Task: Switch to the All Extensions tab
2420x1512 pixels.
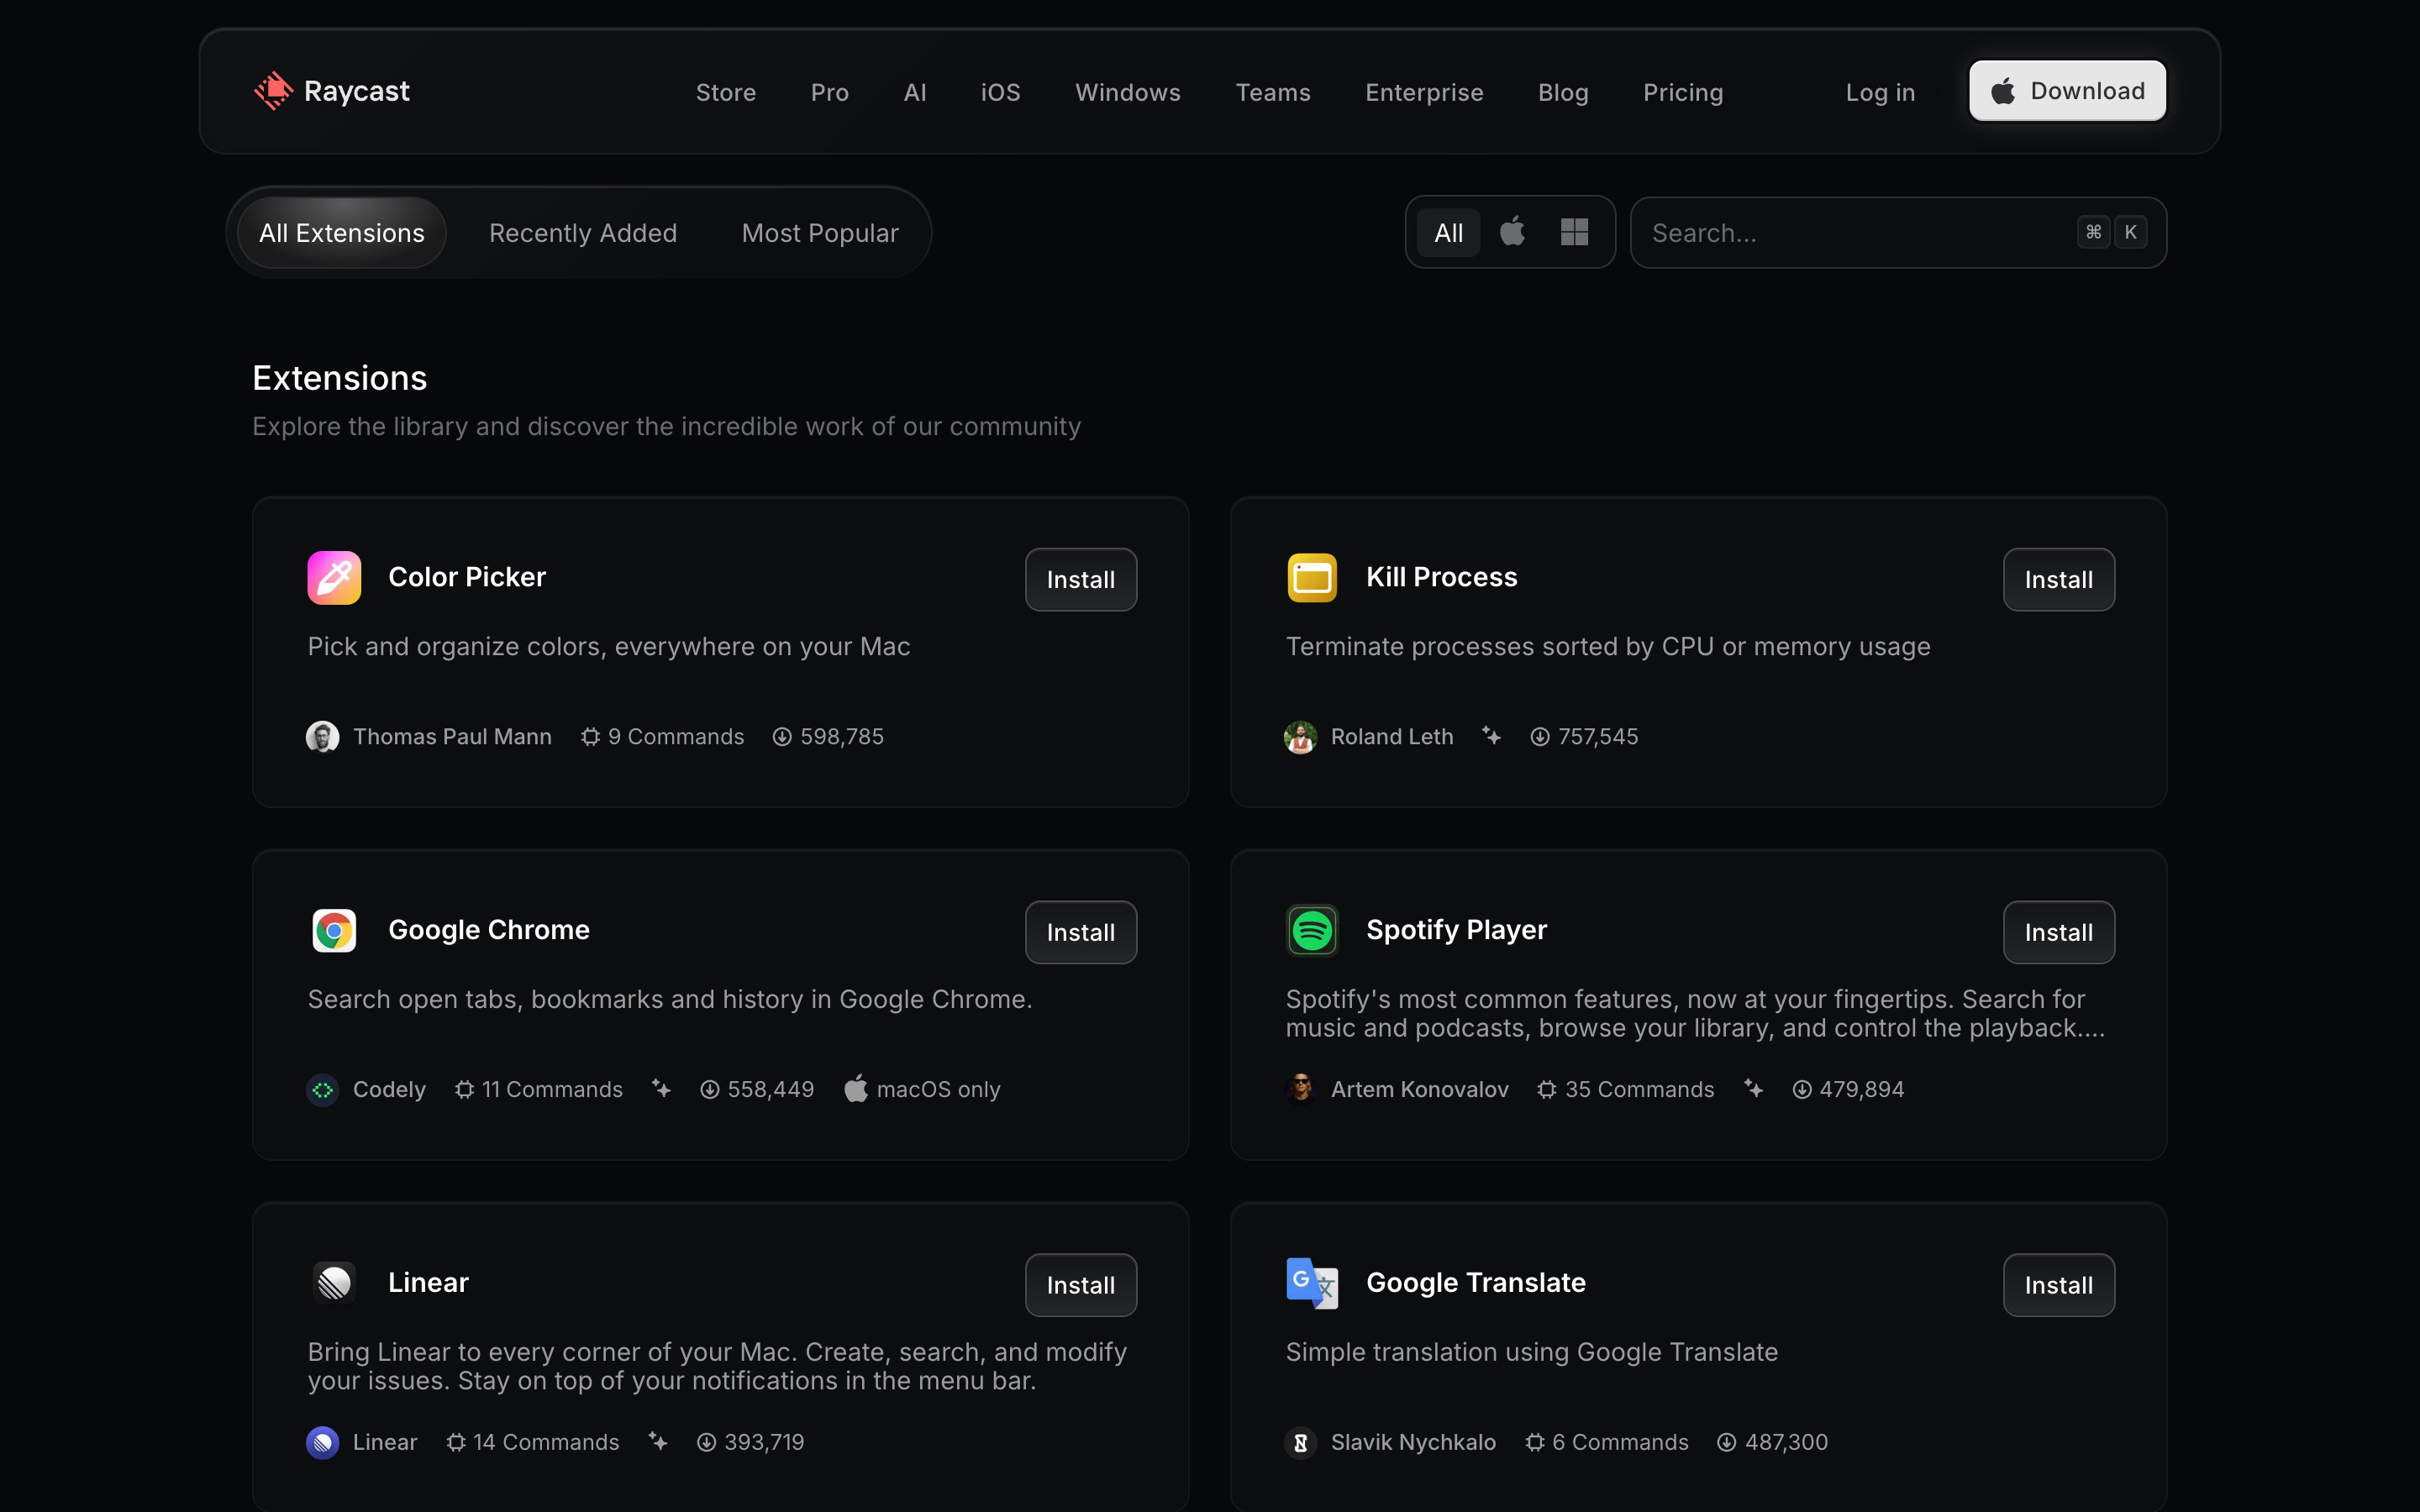Action: pyautogui.click(x=342, y=233)
